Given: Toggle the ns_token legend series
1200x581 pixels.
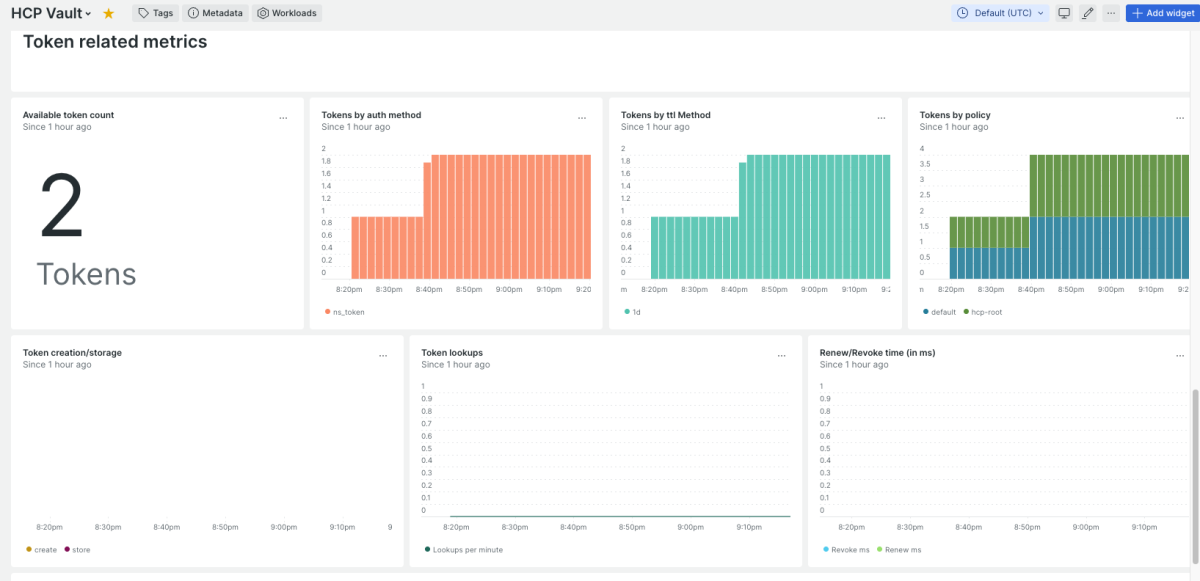Looking at the screenshot, I should click(348, 312).
